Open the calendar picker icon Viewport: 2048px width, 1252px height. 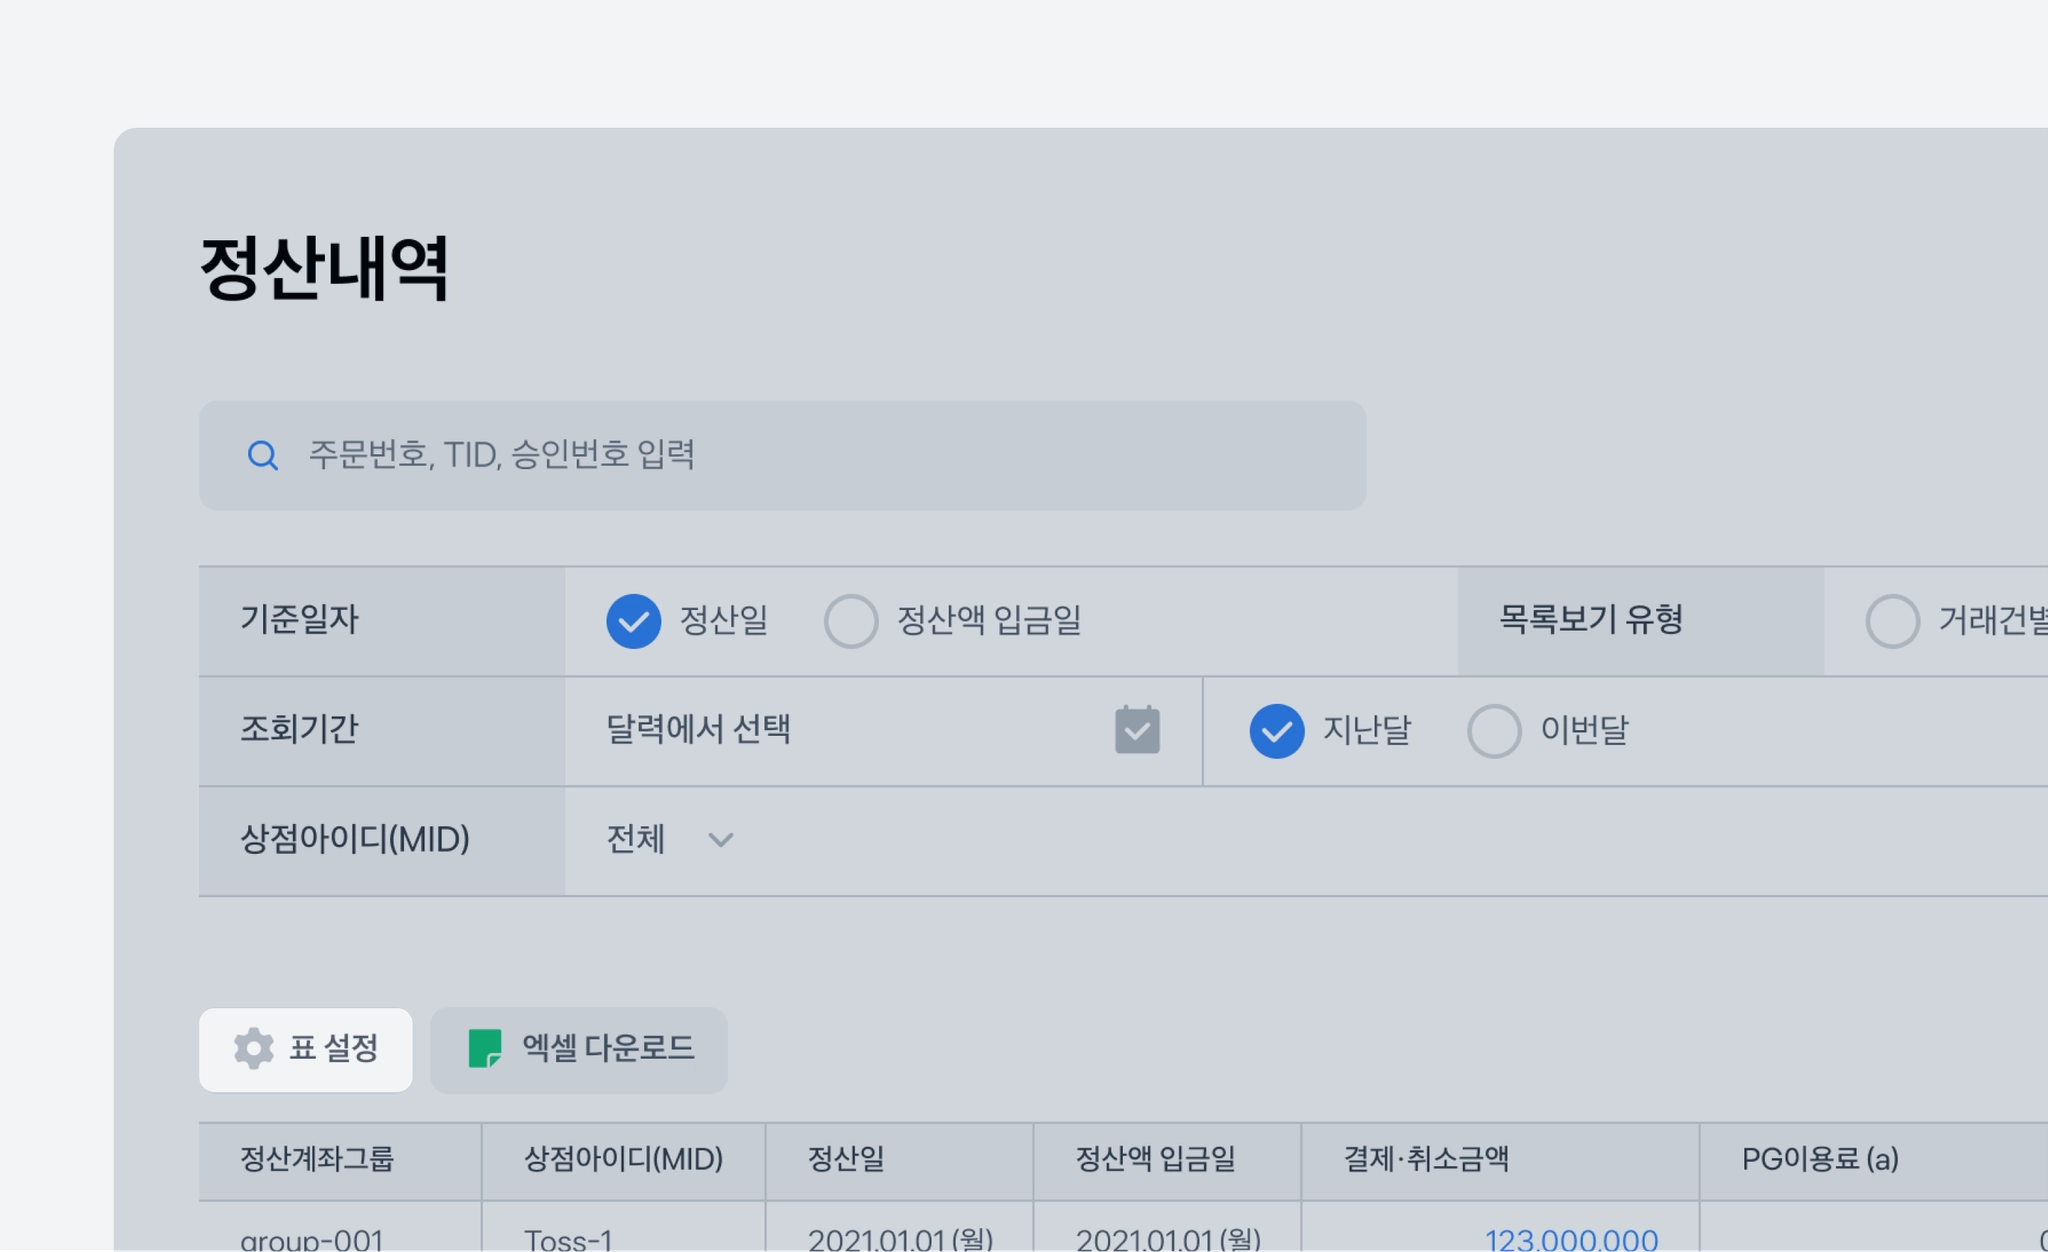point(1137,730)
